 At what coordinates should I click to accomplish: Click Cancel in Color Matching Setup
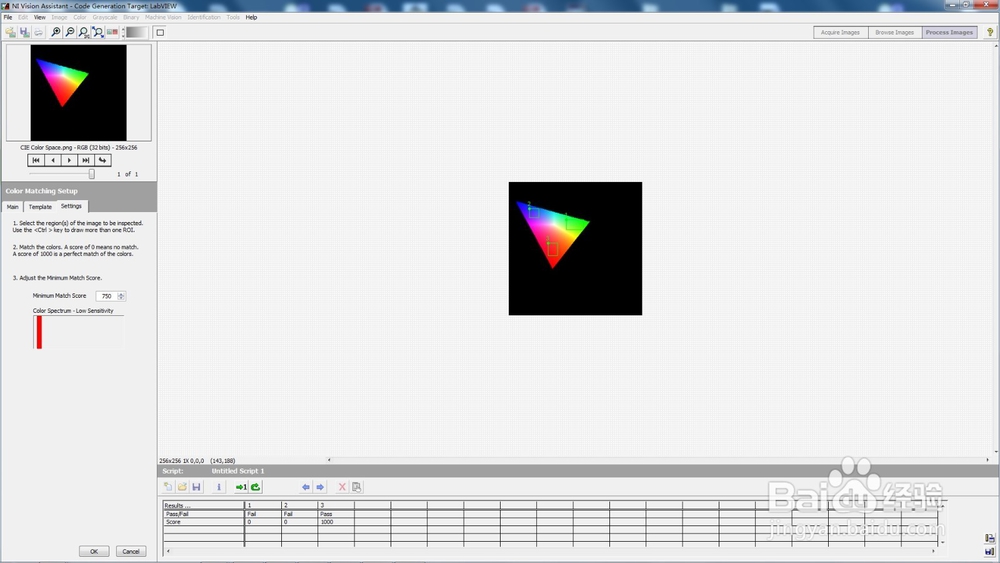click(x=131, y=551)
